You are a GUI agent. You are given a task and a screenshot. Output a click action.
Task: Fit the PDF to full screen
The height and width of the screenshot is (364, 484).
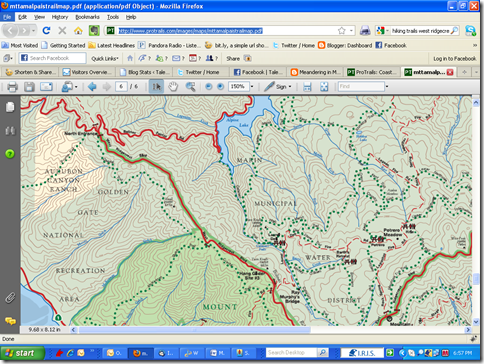324,87
